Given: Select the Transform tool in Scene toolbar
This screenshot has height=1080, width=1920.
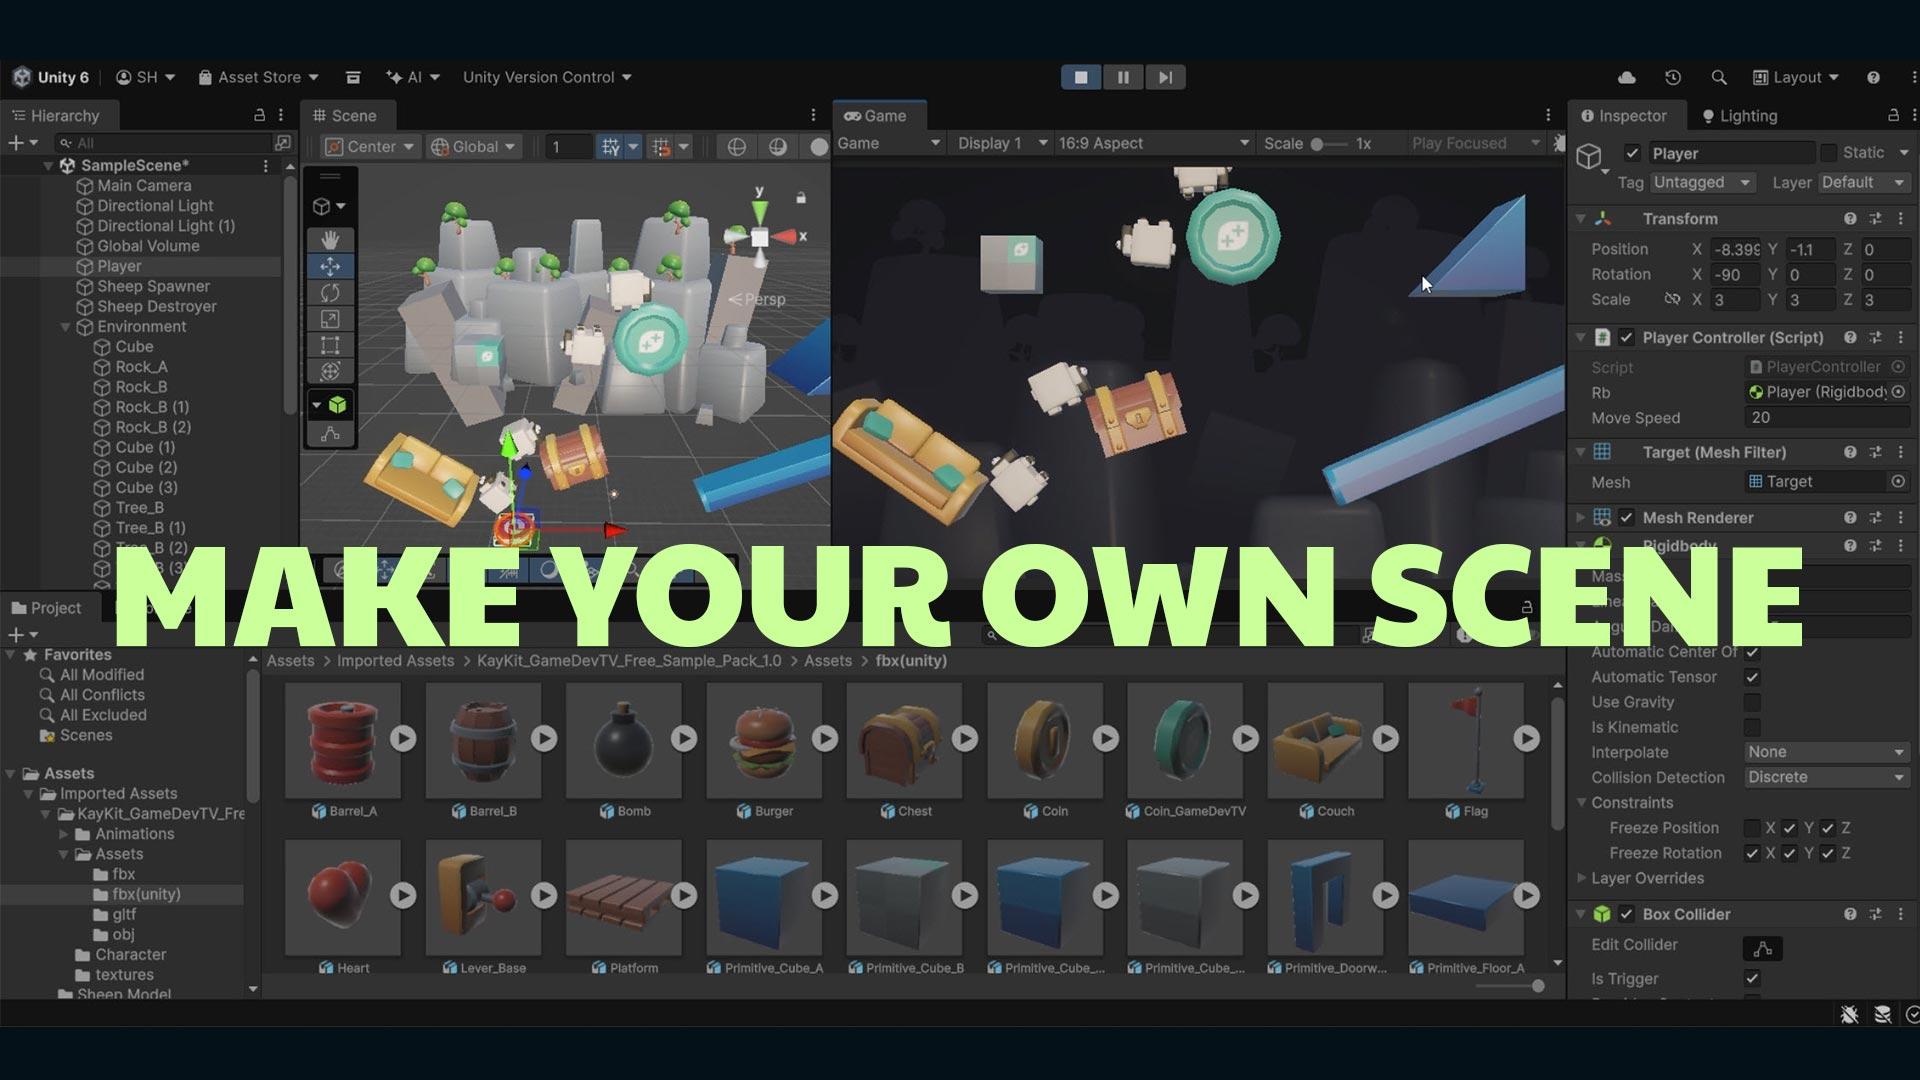Looking at the screenshot, I should coord(330,372).
